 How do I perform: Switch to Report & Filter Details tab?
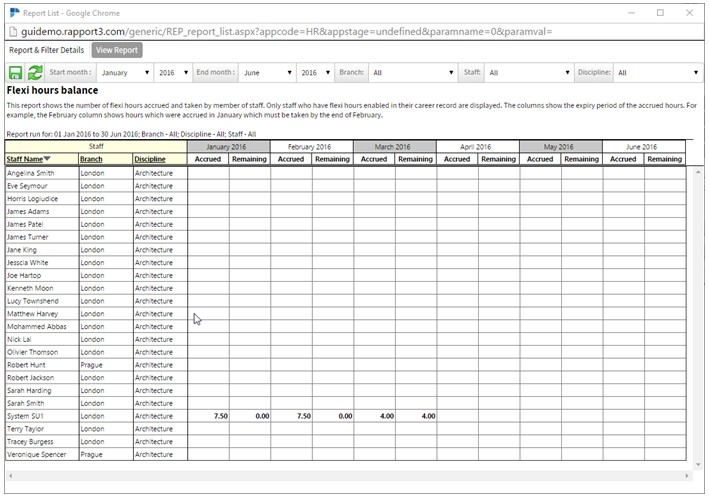[x=47, y=50]
